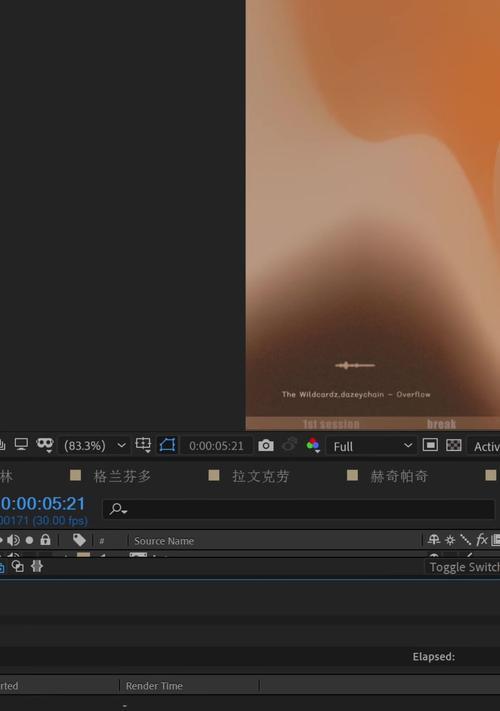Expand the in/out duration pane braces icon

tap(37, 566)
